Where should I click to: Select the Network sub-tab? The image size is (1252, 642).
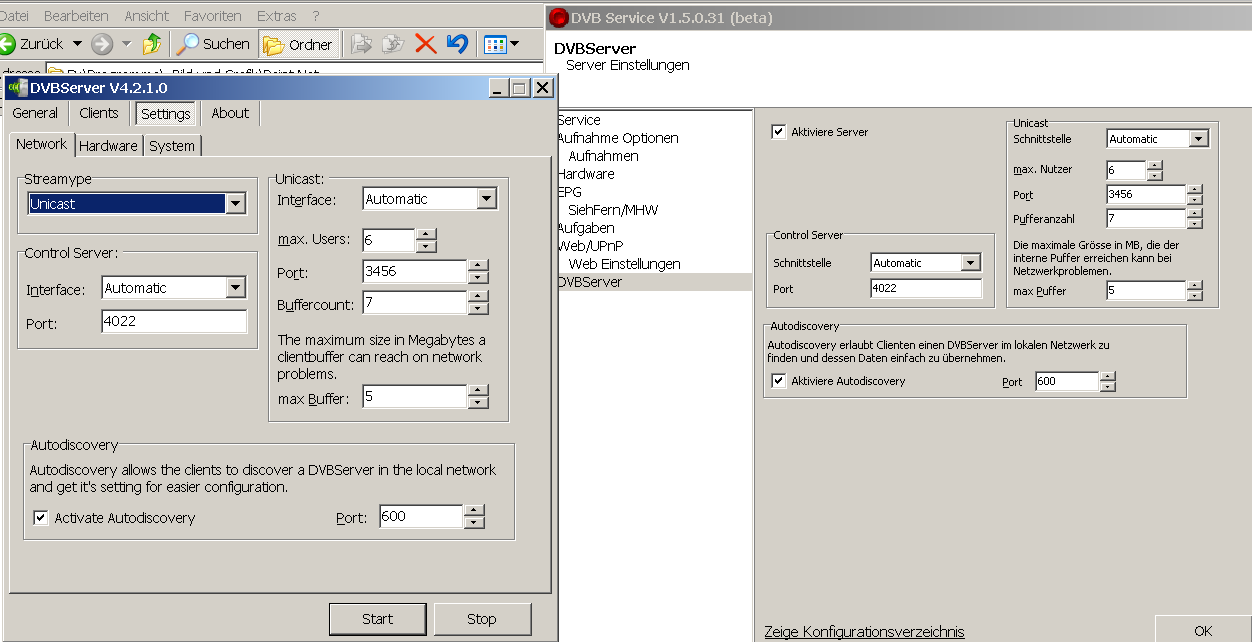[42, 144]
